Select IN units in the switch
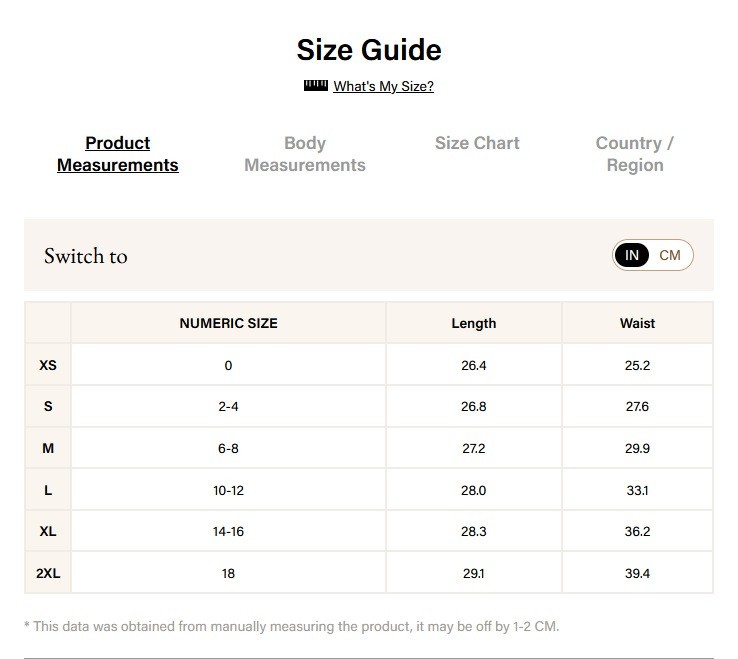The height and width of the screenshot is (659, 738). [x=632, y=255]
